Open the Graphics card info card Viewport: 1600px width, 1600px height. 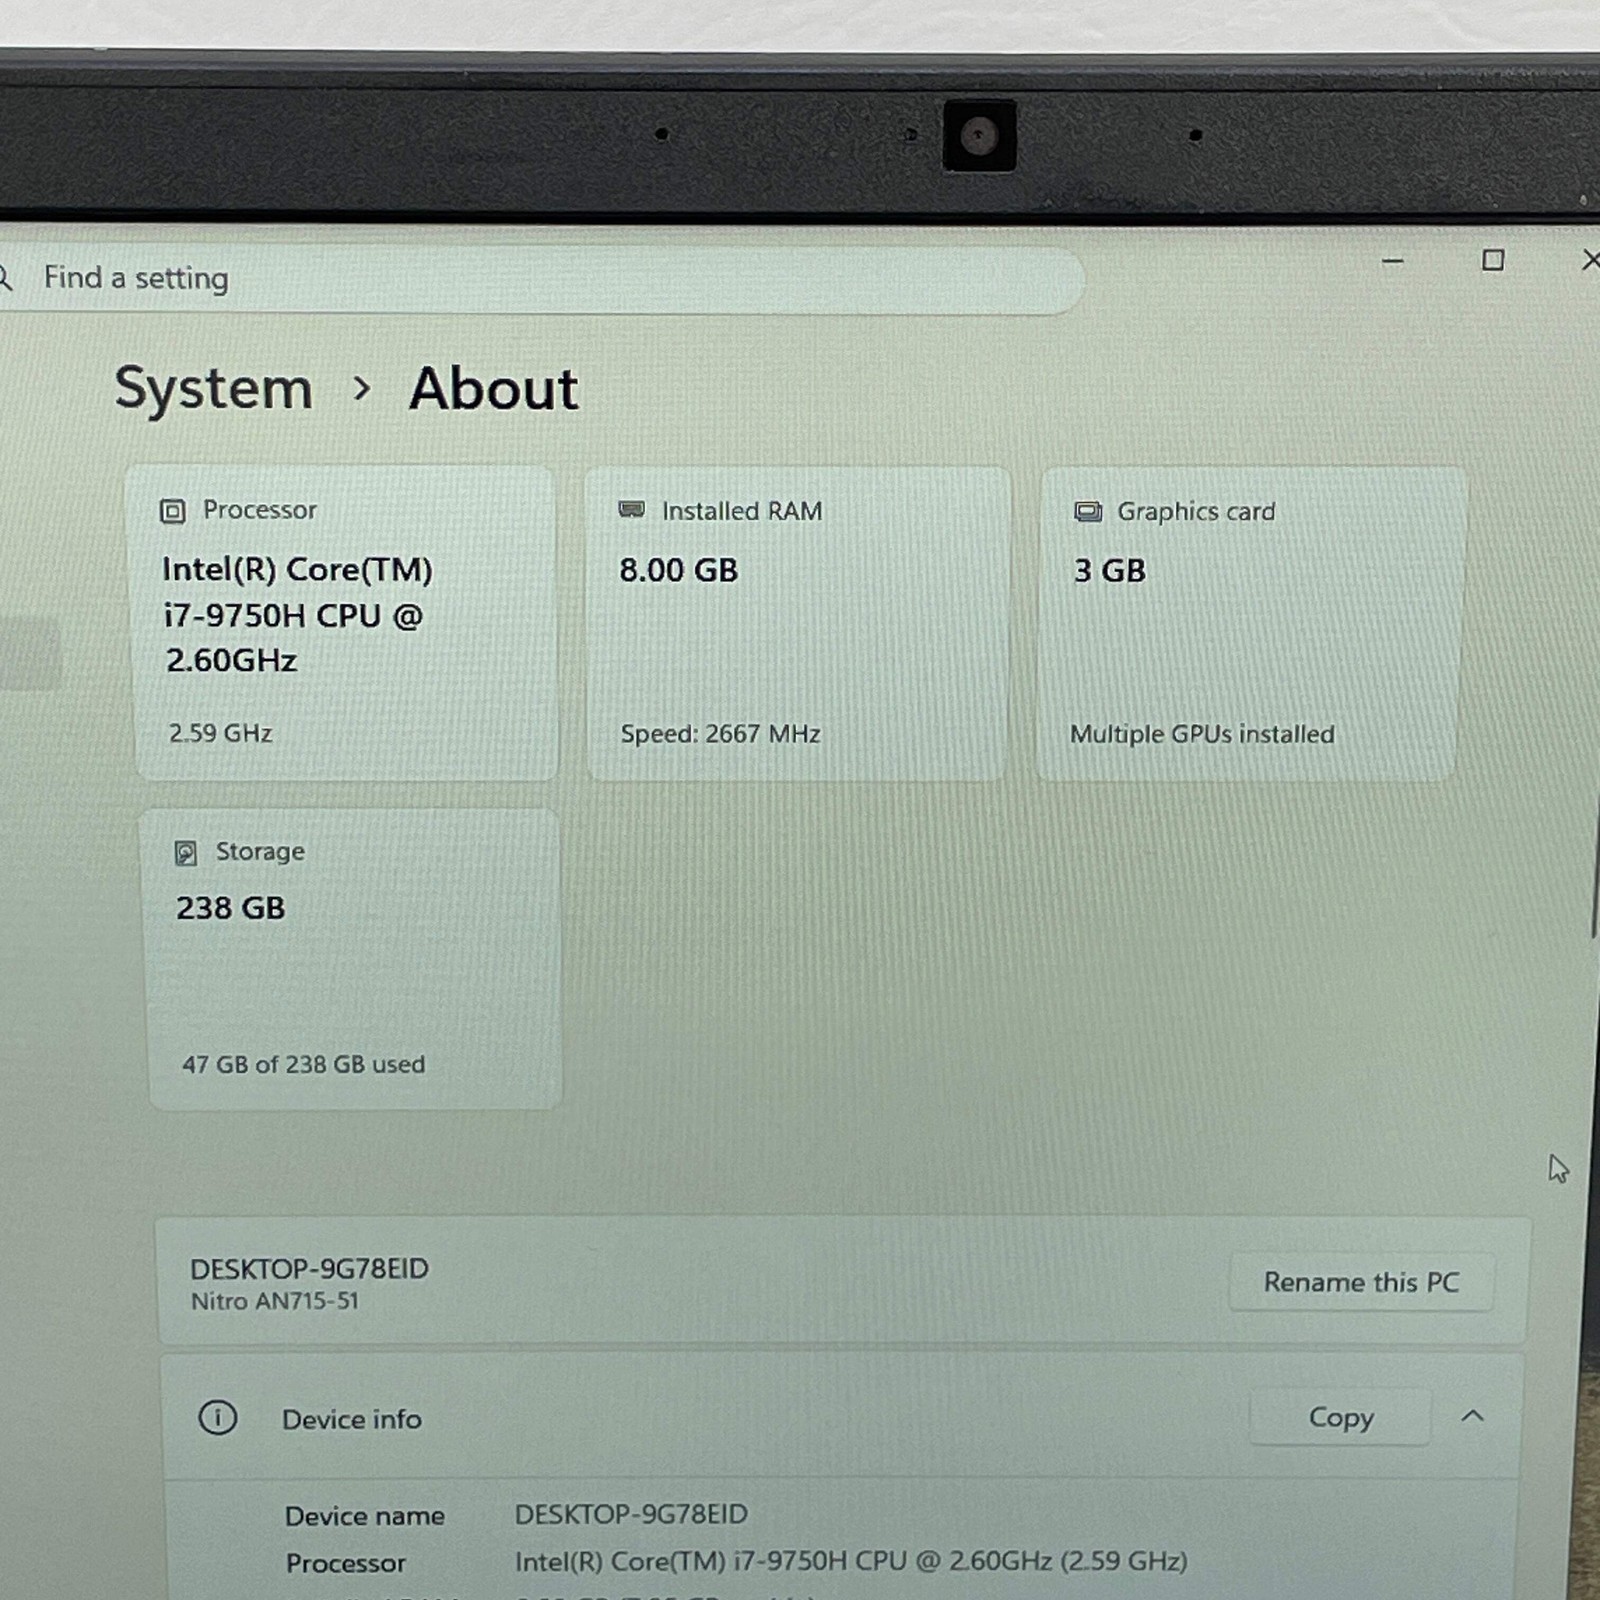1251,623
